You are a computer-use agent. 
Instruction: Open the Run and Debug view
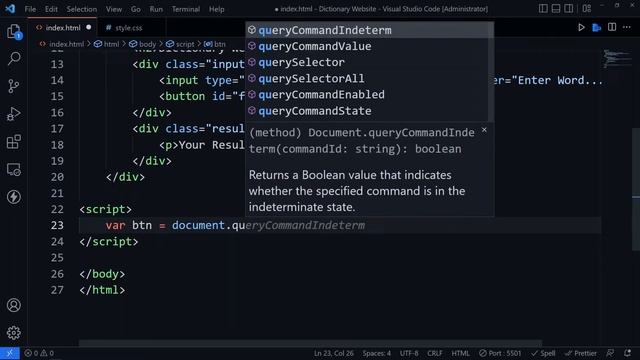pyautogui.click(x=13, y=114)
